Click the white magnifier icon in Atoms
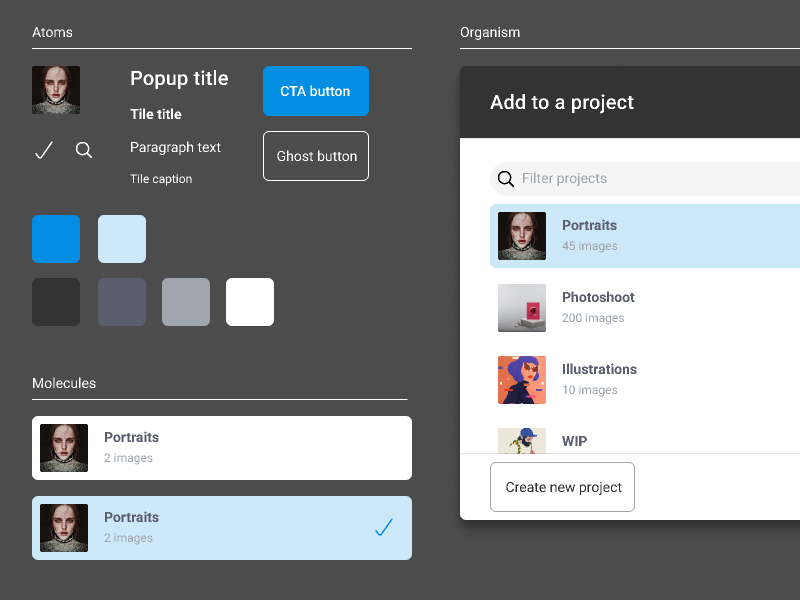This screenshot has width=800, height=600. point(84,150)
